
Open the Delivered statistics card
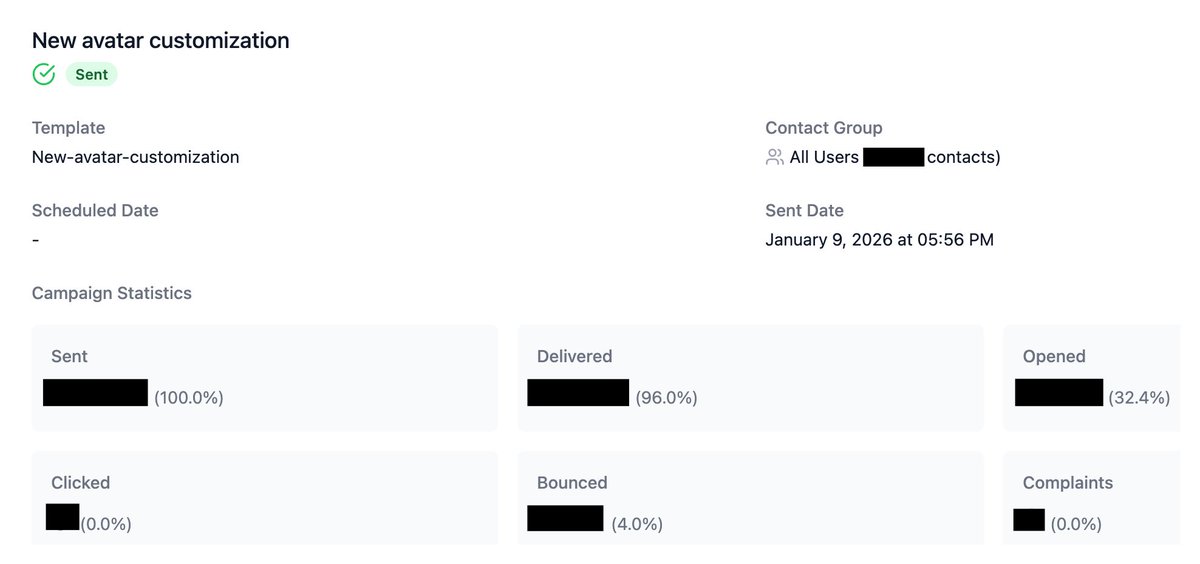tap(750, 378)
